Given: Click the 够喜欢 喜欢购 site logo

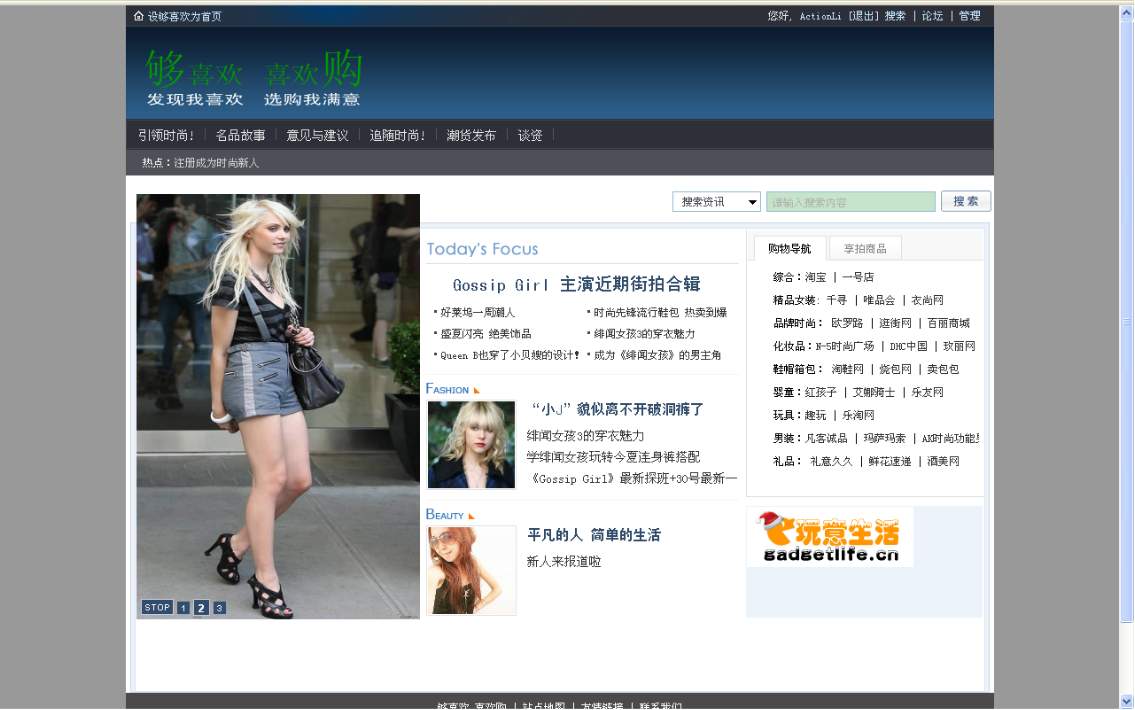Looking at the screenshot, I should coord(253,78).
